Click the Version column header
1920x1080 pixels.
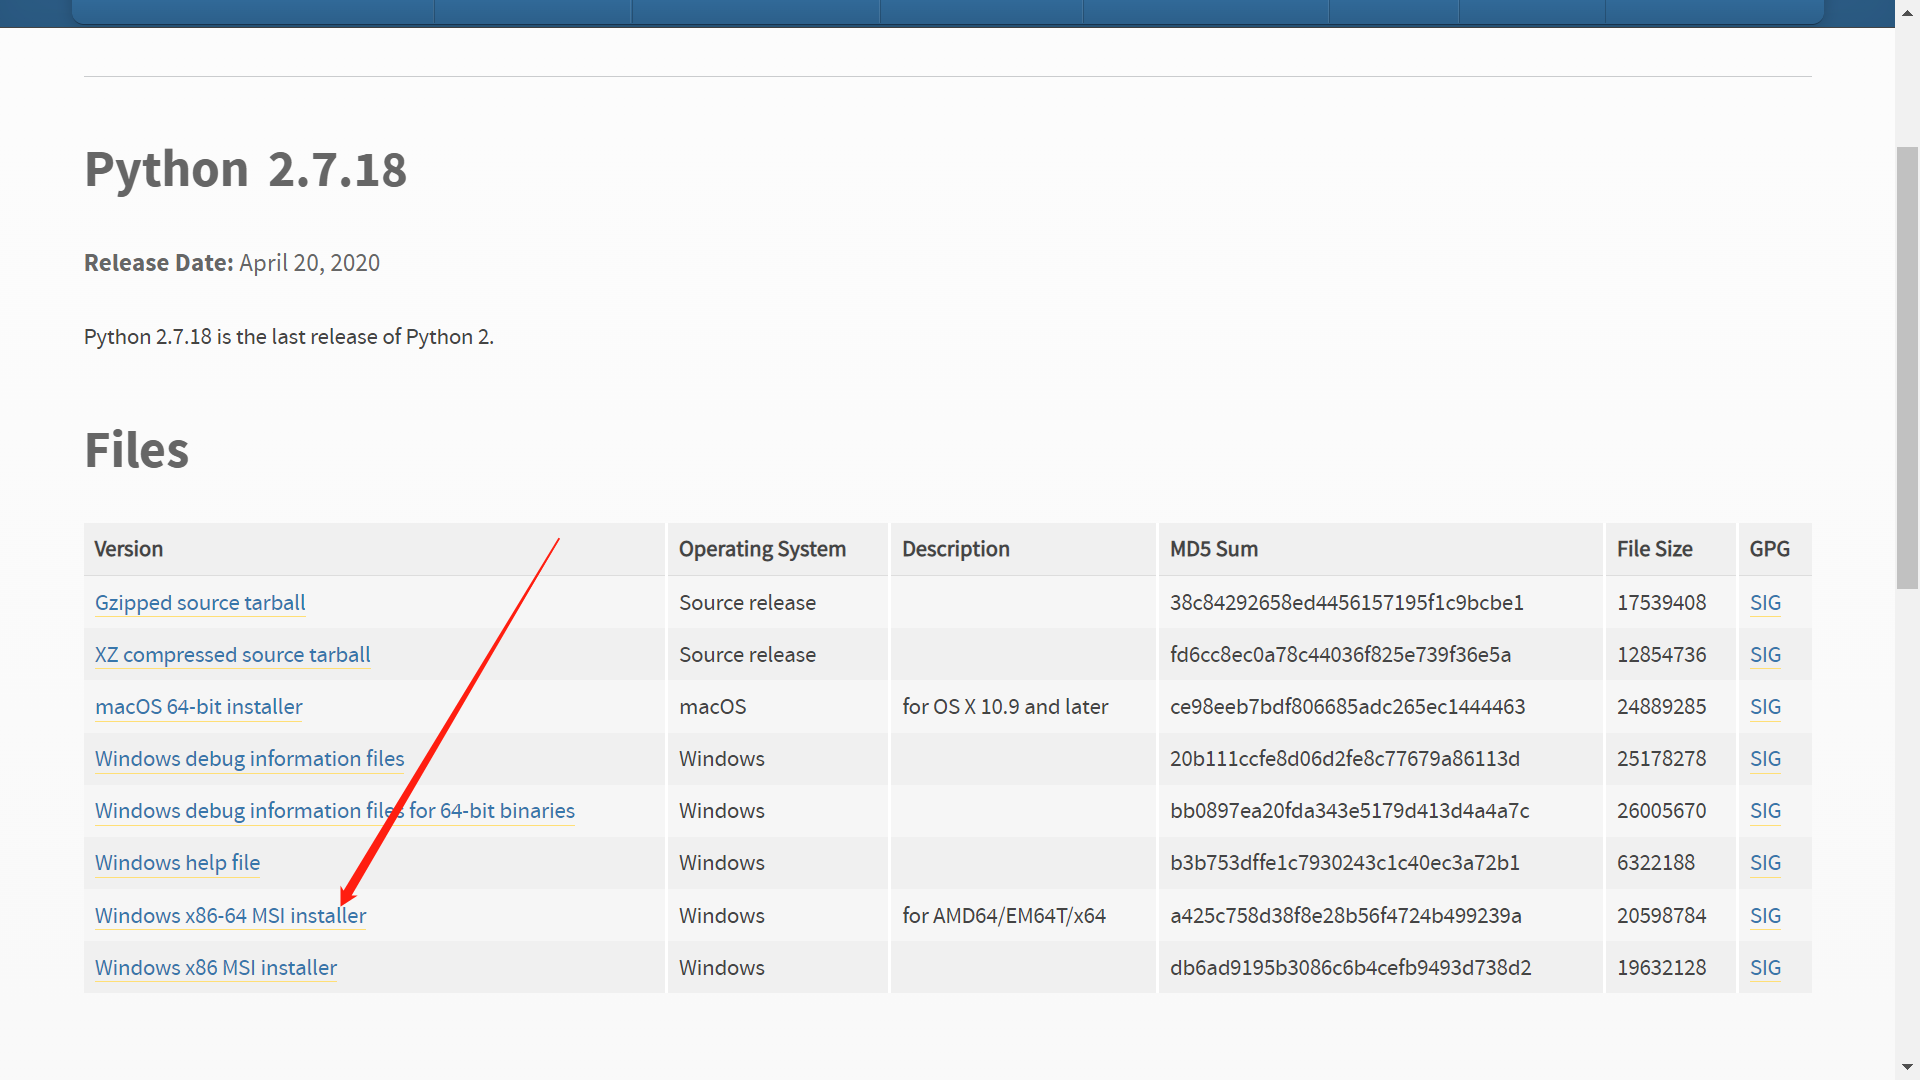pos(129,549)
